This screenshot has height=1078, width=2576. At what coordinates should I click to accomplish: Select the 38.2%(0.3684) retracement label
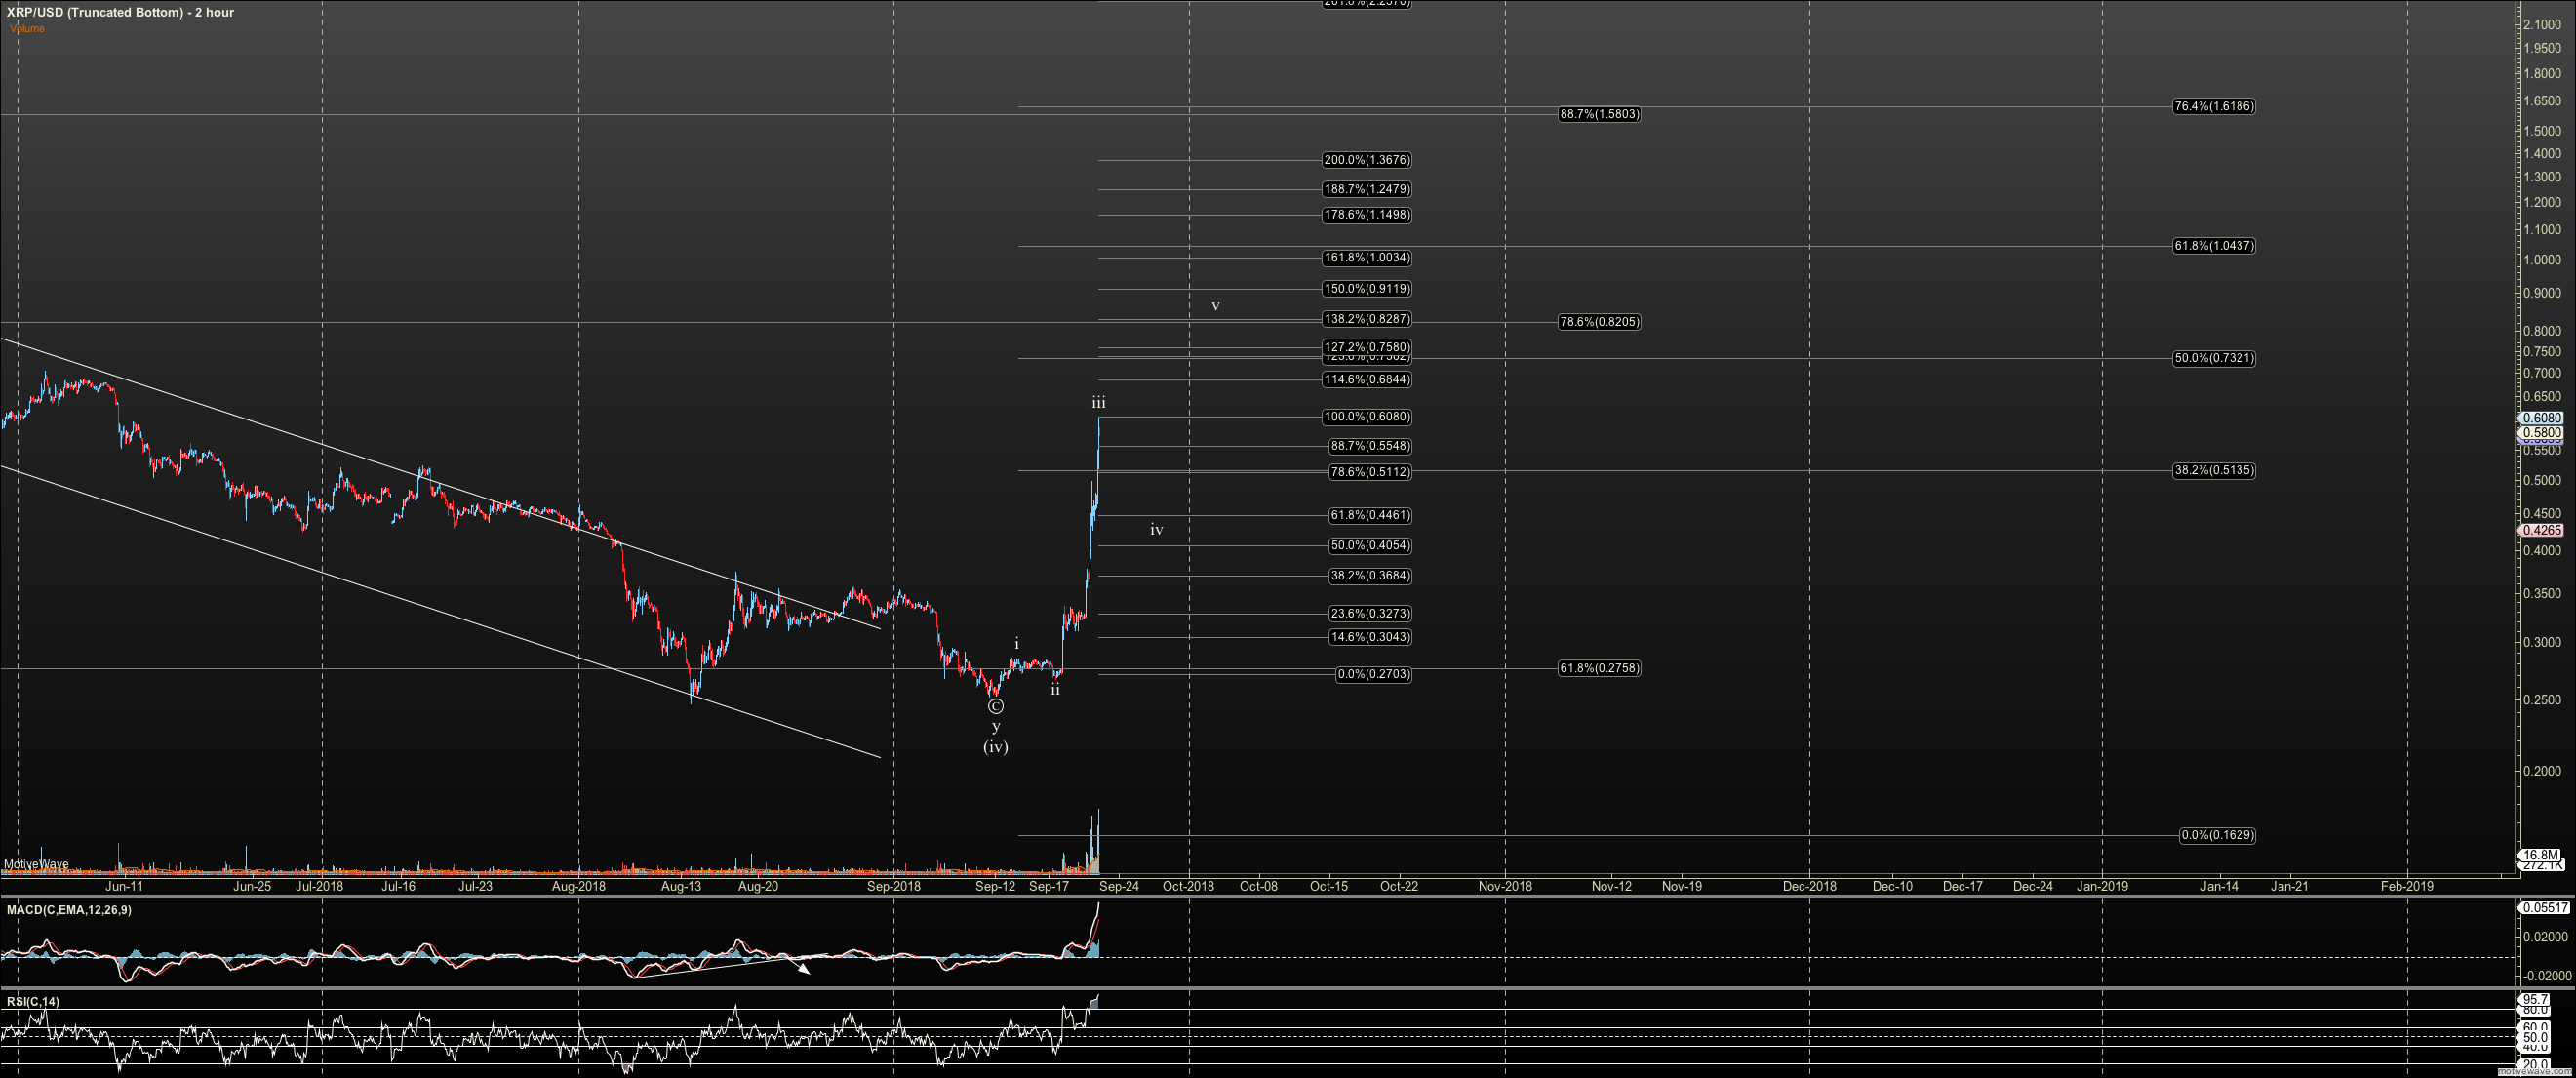pyautogui.click(x=1370, y=576)
